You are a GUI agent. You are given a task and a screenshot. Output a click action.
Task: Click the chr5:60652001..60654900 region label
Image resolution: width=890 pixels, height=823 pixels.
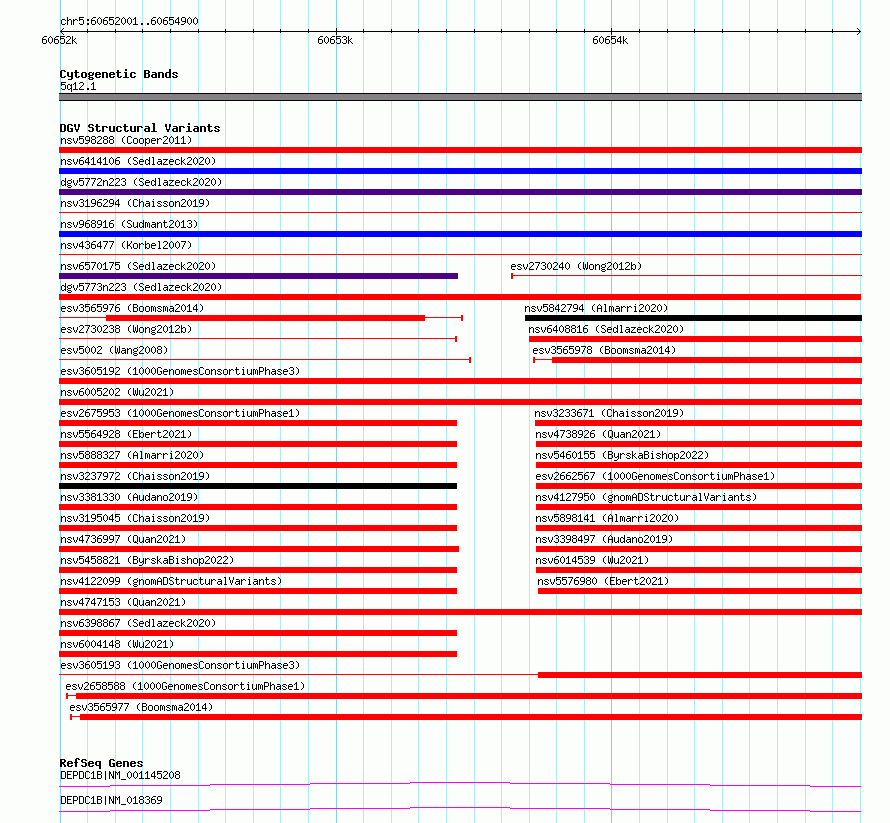point(129,21)
